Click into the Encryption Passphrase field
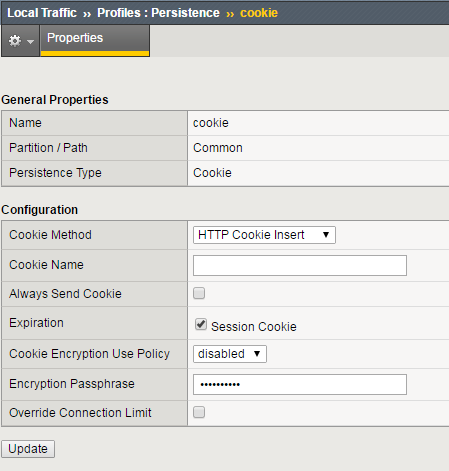449x471 pixels. [300, 384]
